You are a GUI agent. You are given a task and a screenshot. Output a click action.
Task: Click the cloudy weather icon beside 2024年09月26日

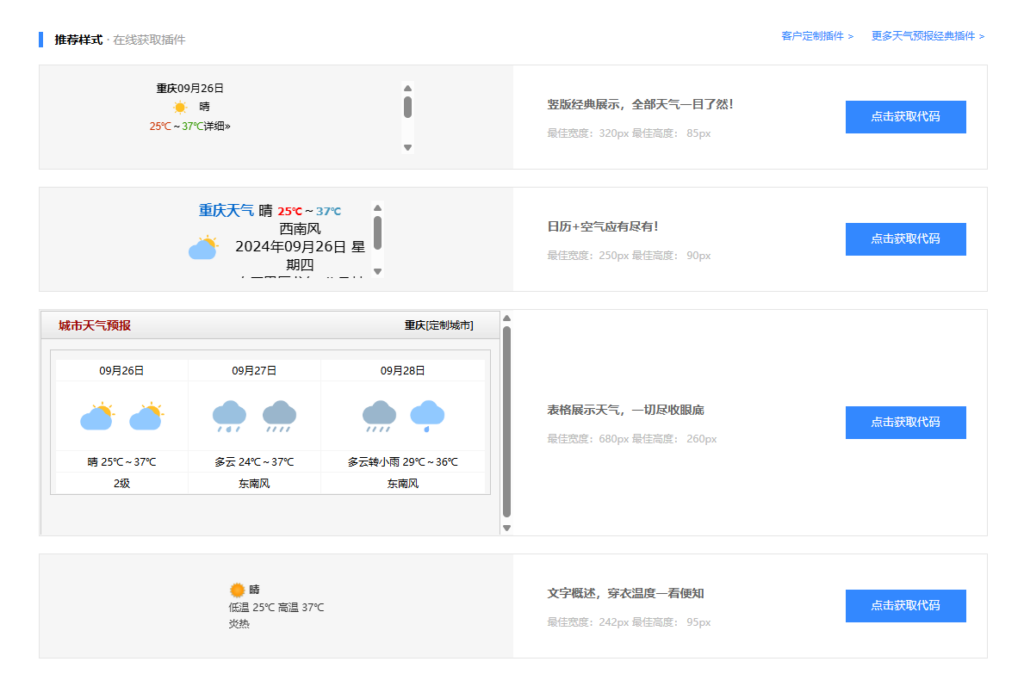204,247
